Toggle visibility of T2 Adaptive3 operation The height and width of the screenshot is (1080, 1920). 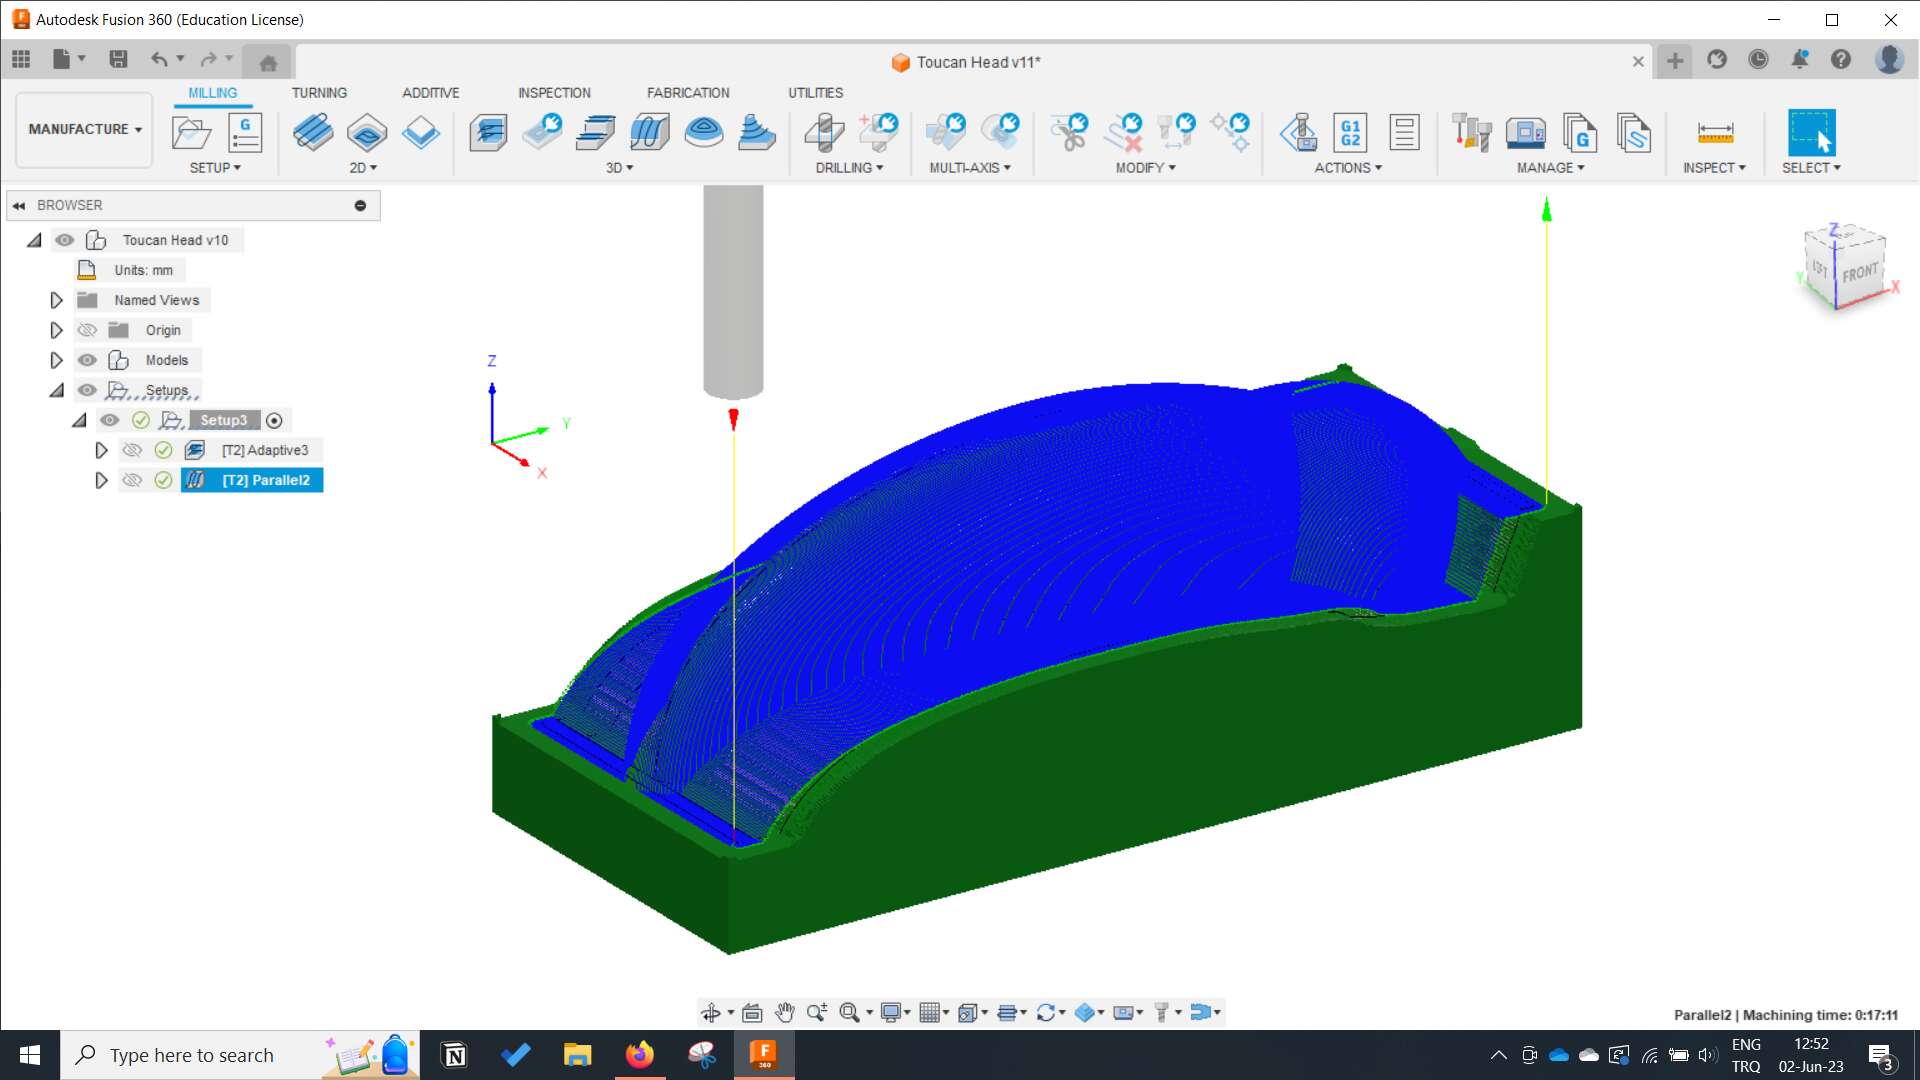(x=132, y=450)
